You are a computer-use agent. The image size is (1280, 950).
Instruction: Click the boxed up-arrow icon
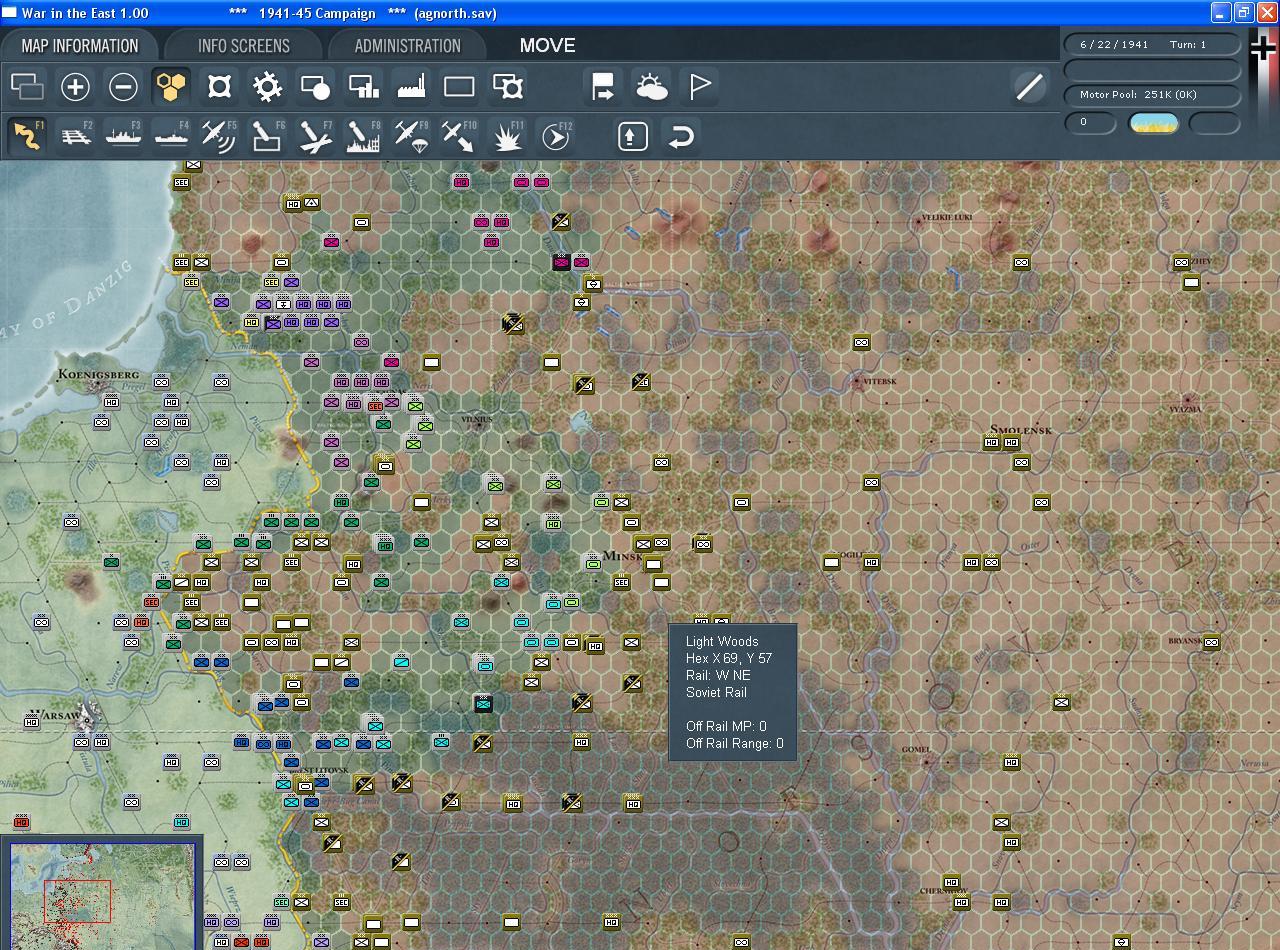click(632, 135)
